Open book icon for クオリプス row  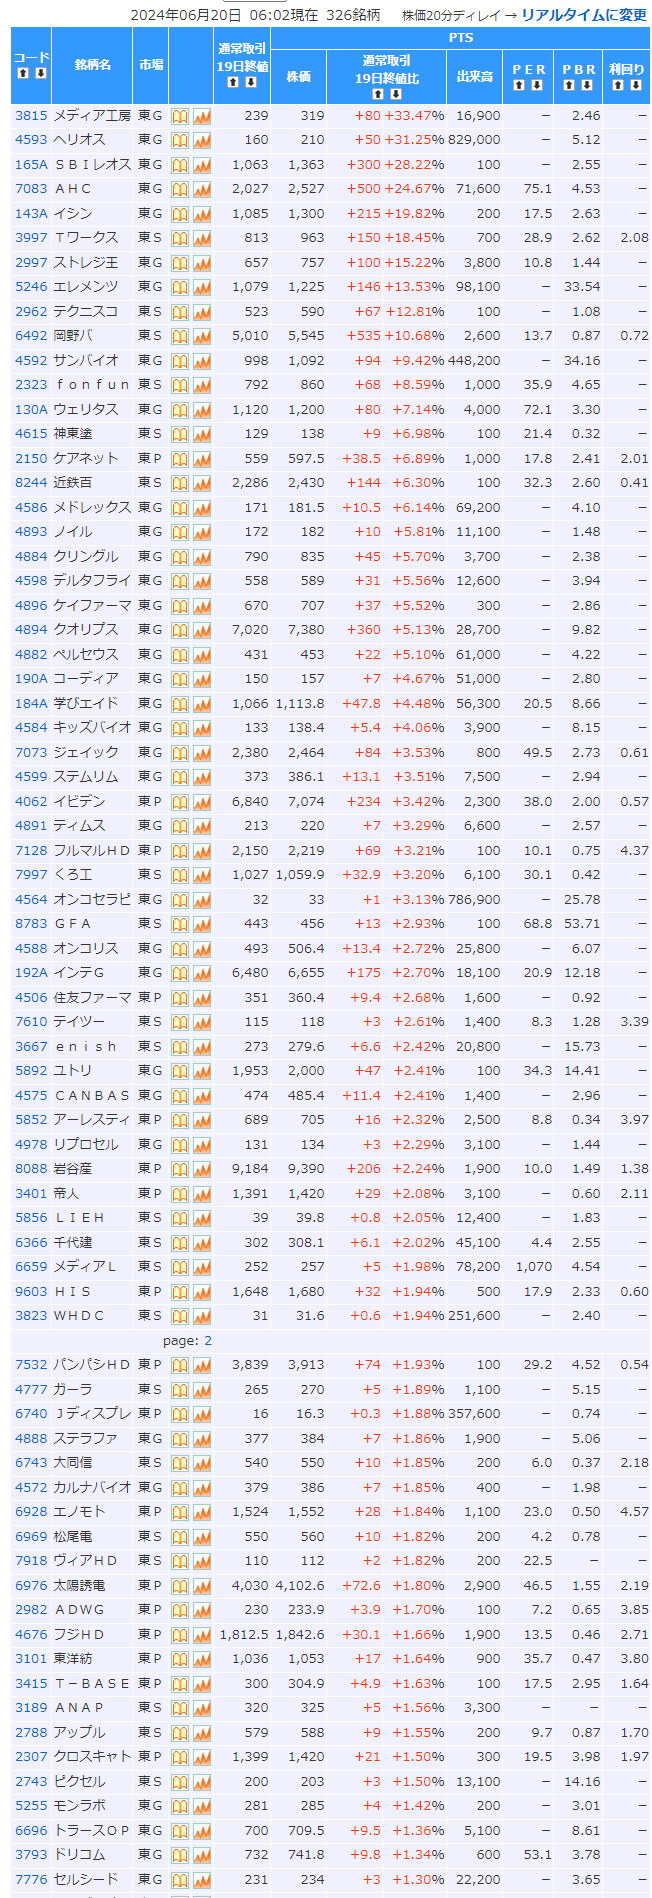coord(180,630)
